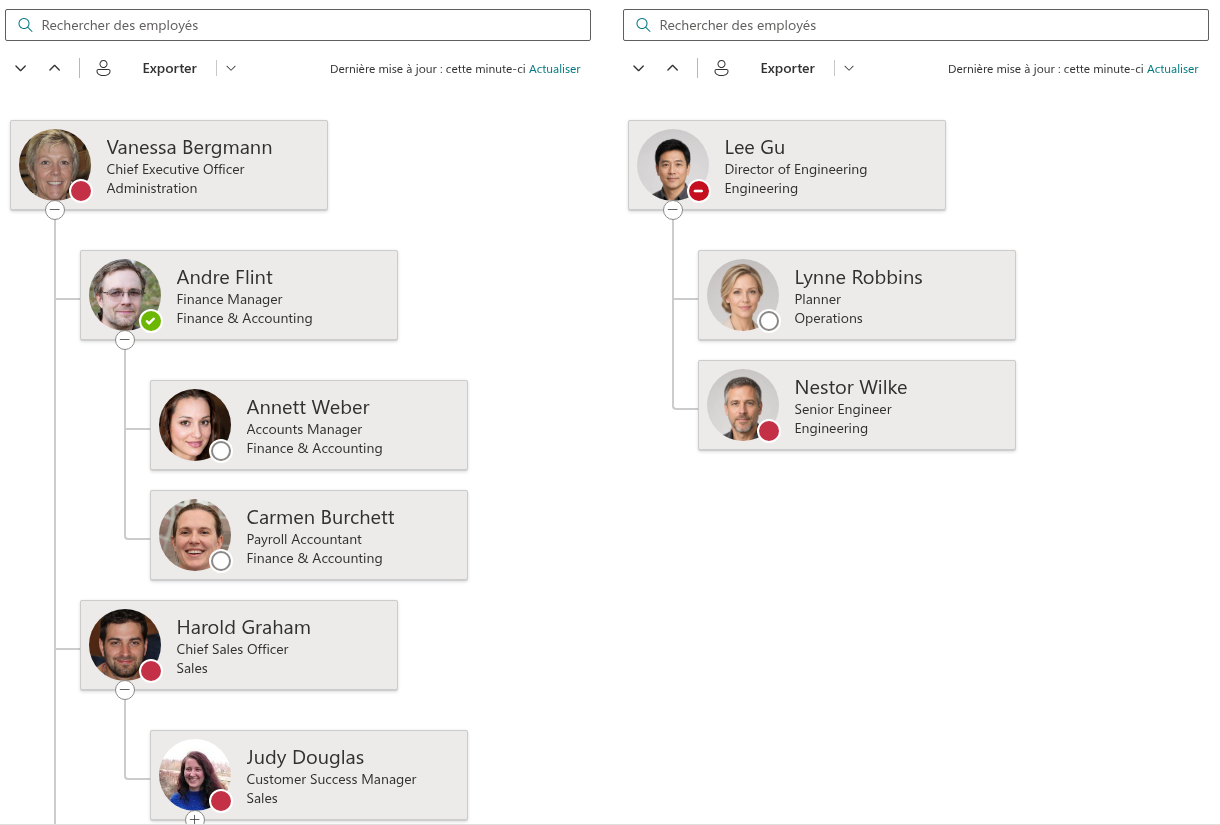Click Annett Weber's offline status badge

[221, 451]
